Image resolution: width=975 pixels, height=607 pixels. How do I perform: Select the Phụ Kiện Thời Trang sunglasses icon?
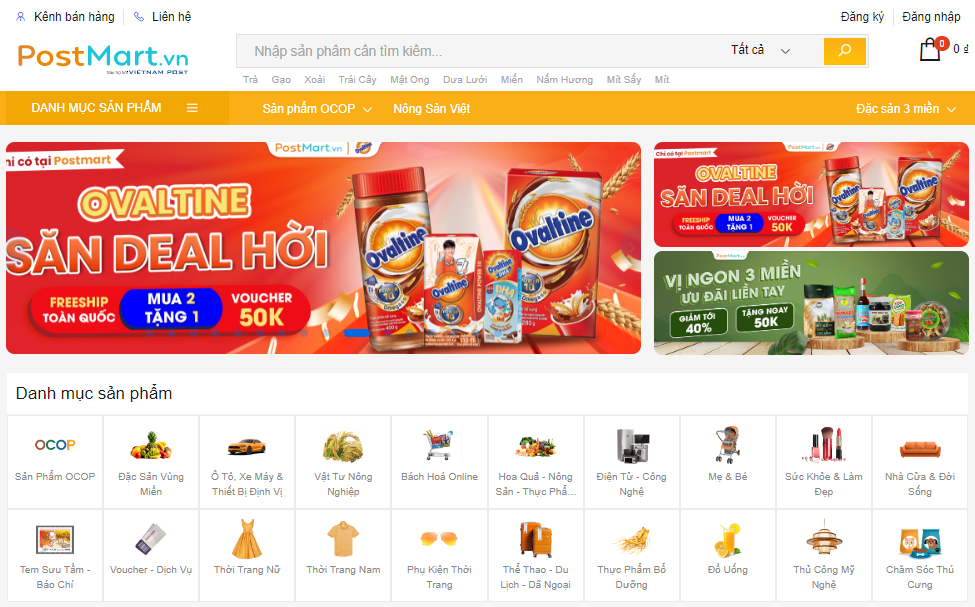coord(439,538)
